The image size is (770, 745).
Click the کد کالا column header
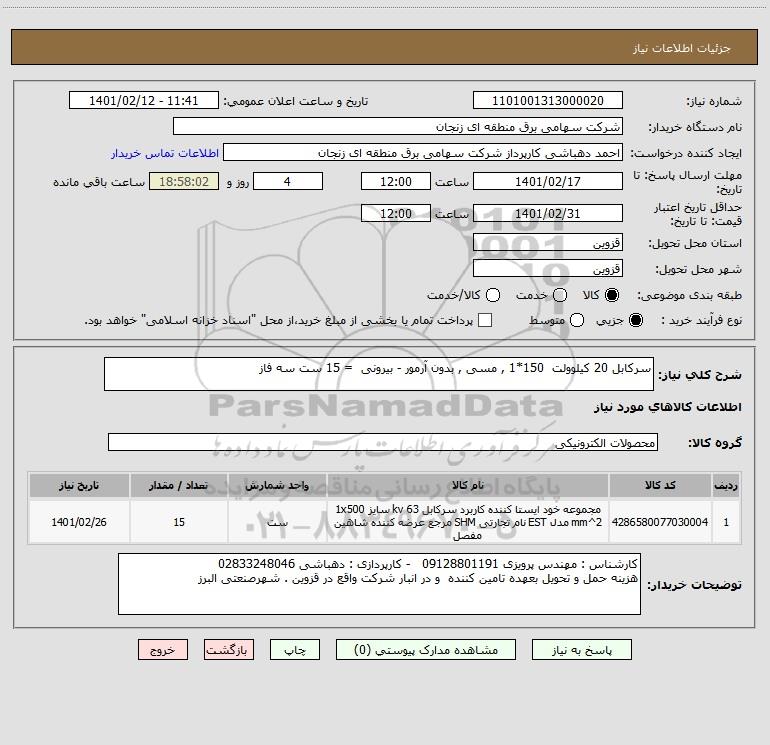pos(660,485)
